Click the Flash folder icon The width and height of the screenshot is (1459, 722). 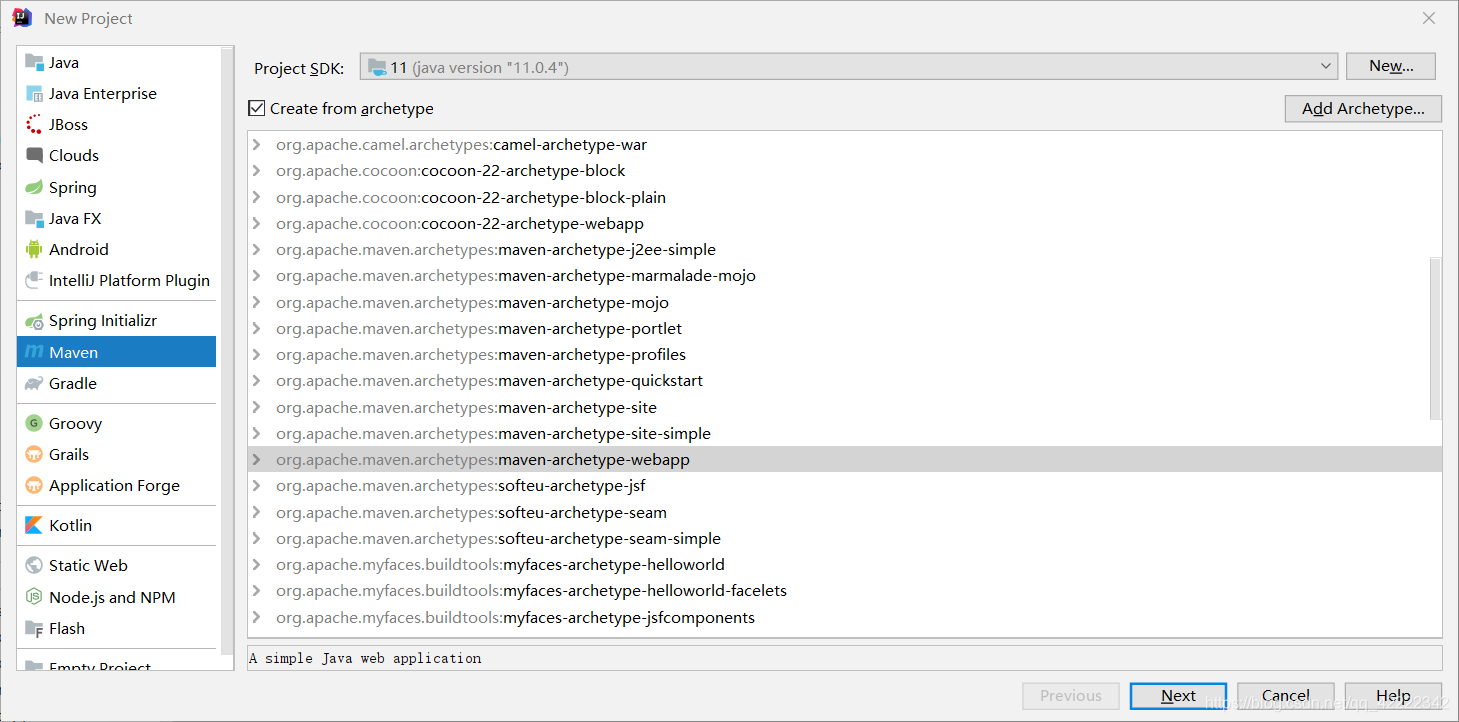point(34,628)
